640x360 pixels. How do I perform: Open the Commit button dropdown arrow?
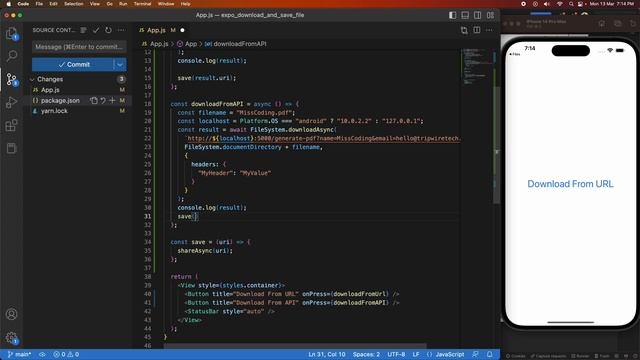click(120, 64)
